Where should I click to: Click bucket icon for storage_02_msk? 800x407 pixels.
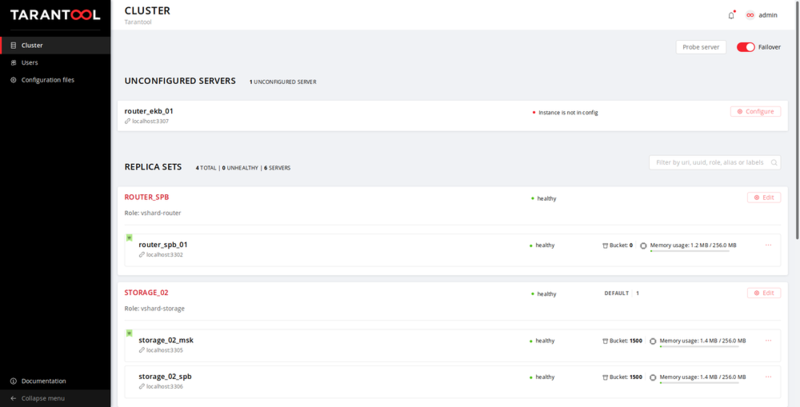[606, 341]
